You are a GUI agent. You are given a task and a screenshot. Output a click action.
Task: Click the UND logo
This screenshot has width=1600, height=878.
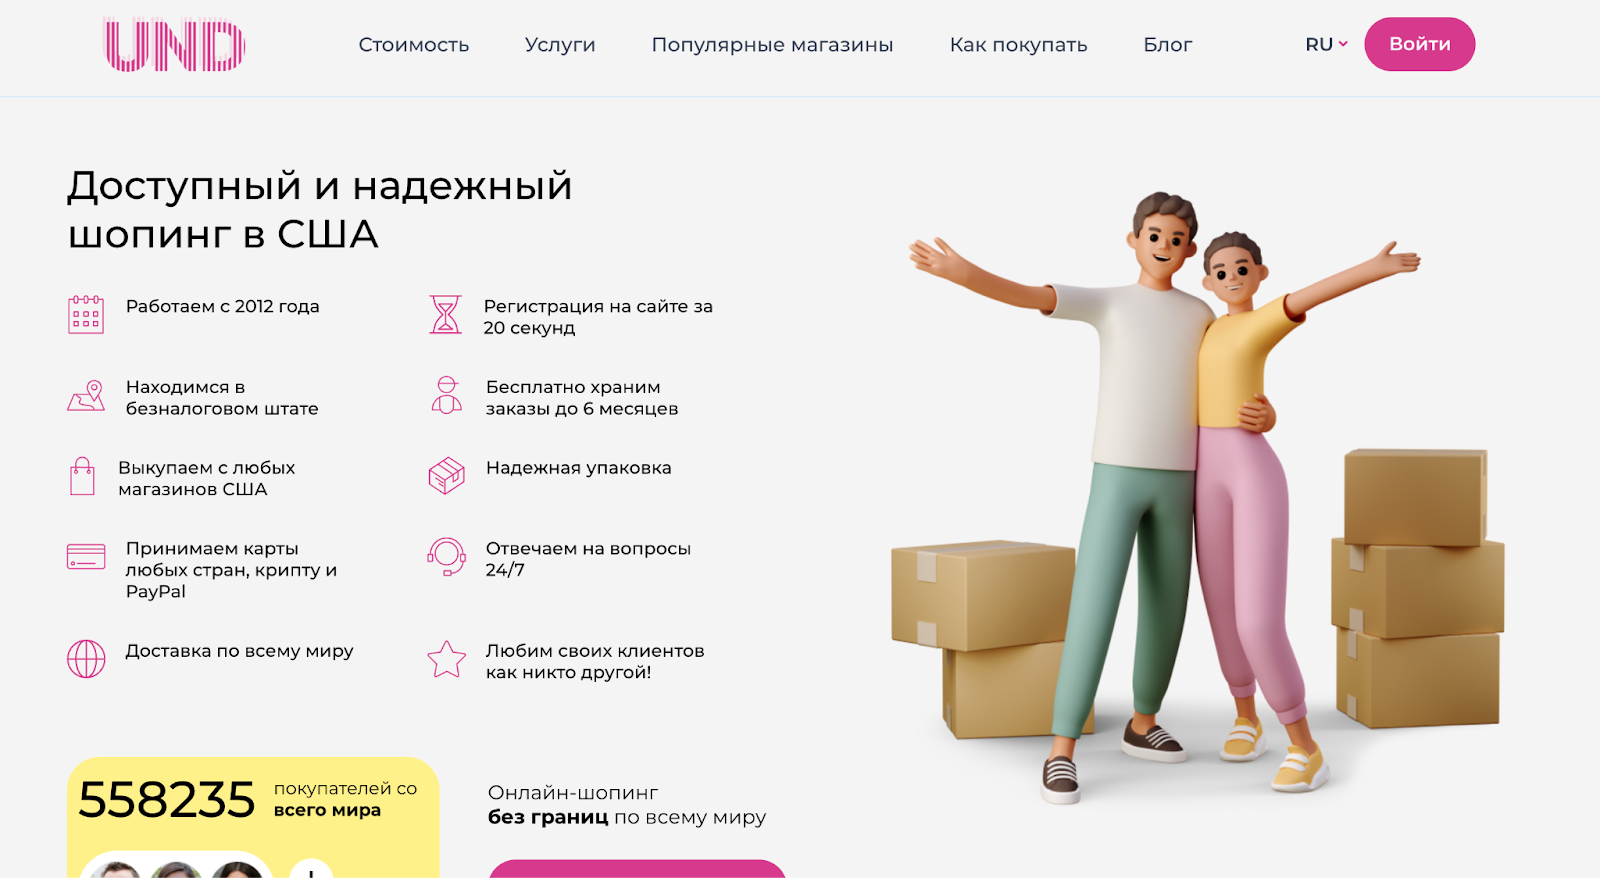click(x=175, y=45)
